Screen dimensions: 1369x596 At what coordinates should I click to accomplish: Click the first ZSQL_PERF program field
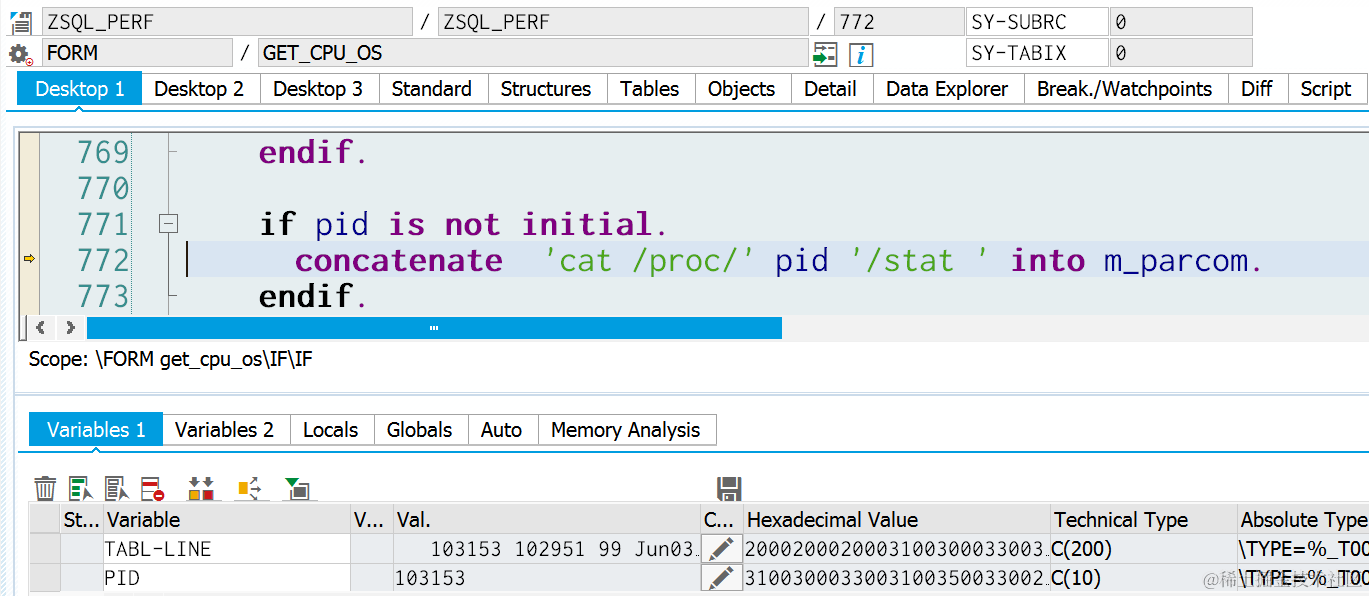(227, 22)
